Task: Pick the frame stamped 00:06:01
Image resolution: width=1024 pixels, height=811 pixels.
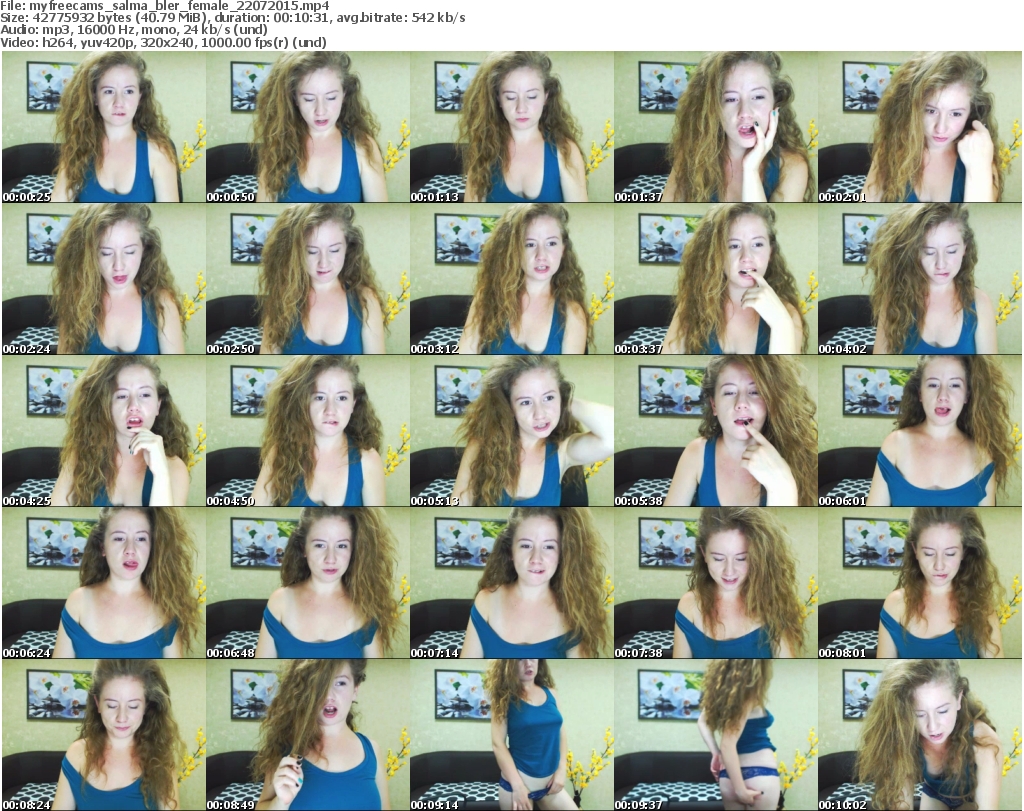Action: [x=920, y=431]
